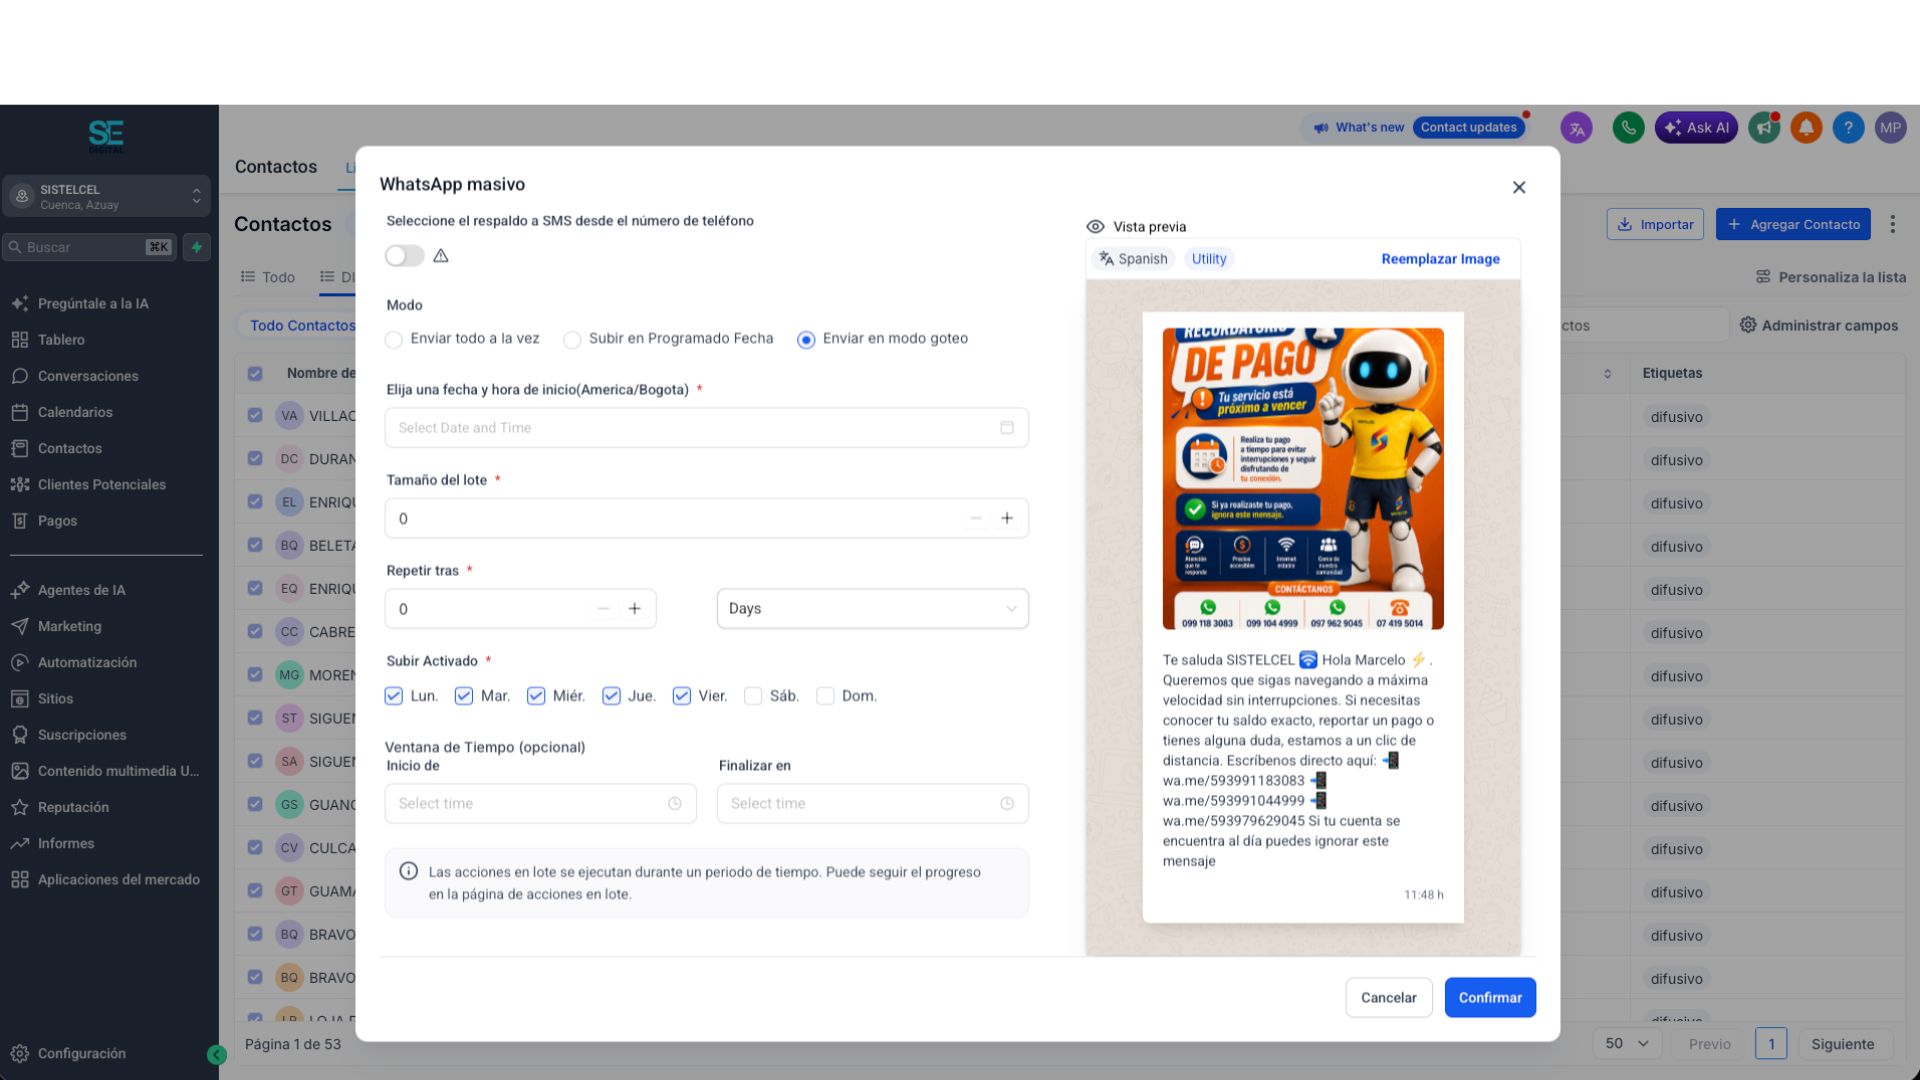Click the Confirmar button
Viewport: 1920px width, 1080px height.
point(1490,998)
